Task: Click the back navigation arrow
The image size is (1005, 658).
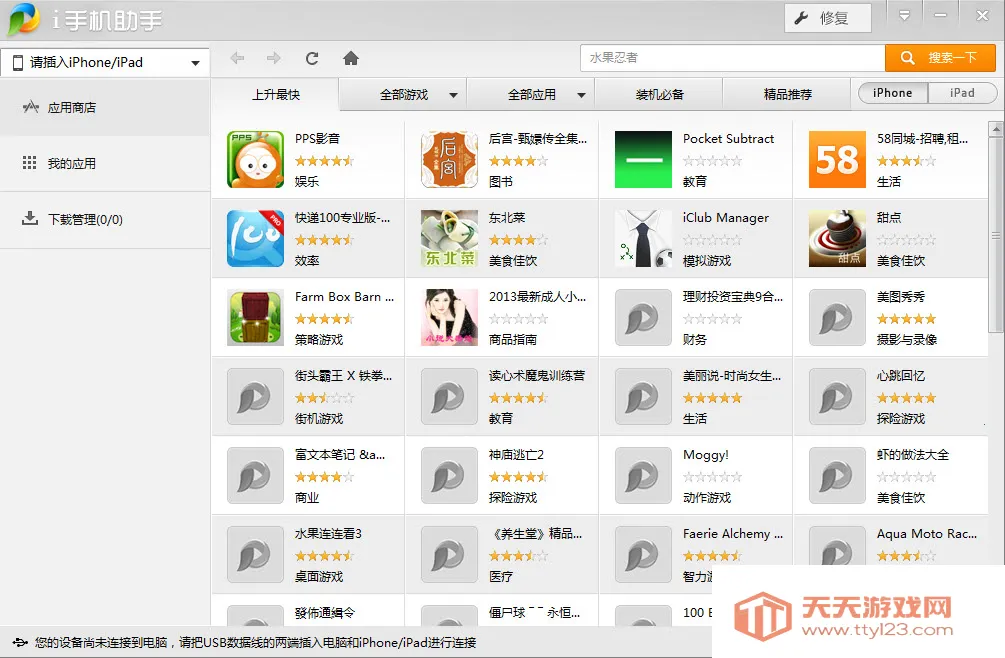Action: pos(237,58)
